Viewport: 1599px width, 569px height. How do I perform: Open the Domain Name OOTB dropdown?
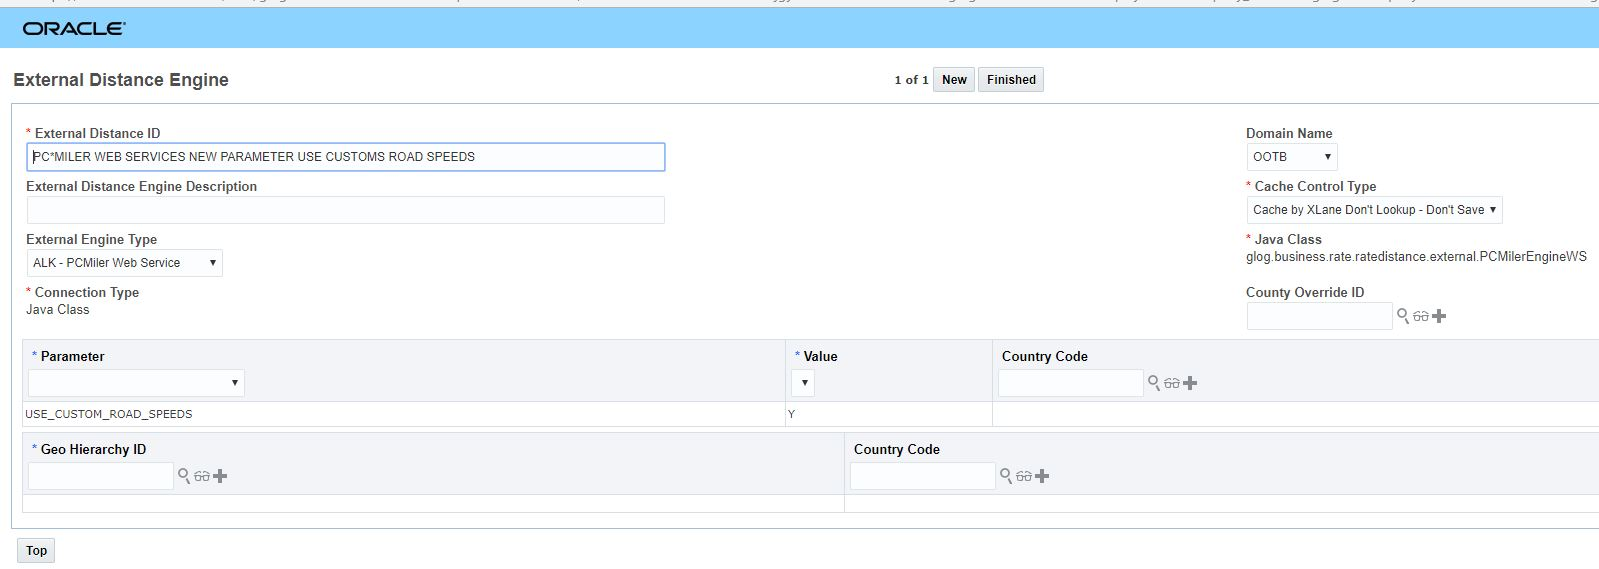pos(1291,157)
